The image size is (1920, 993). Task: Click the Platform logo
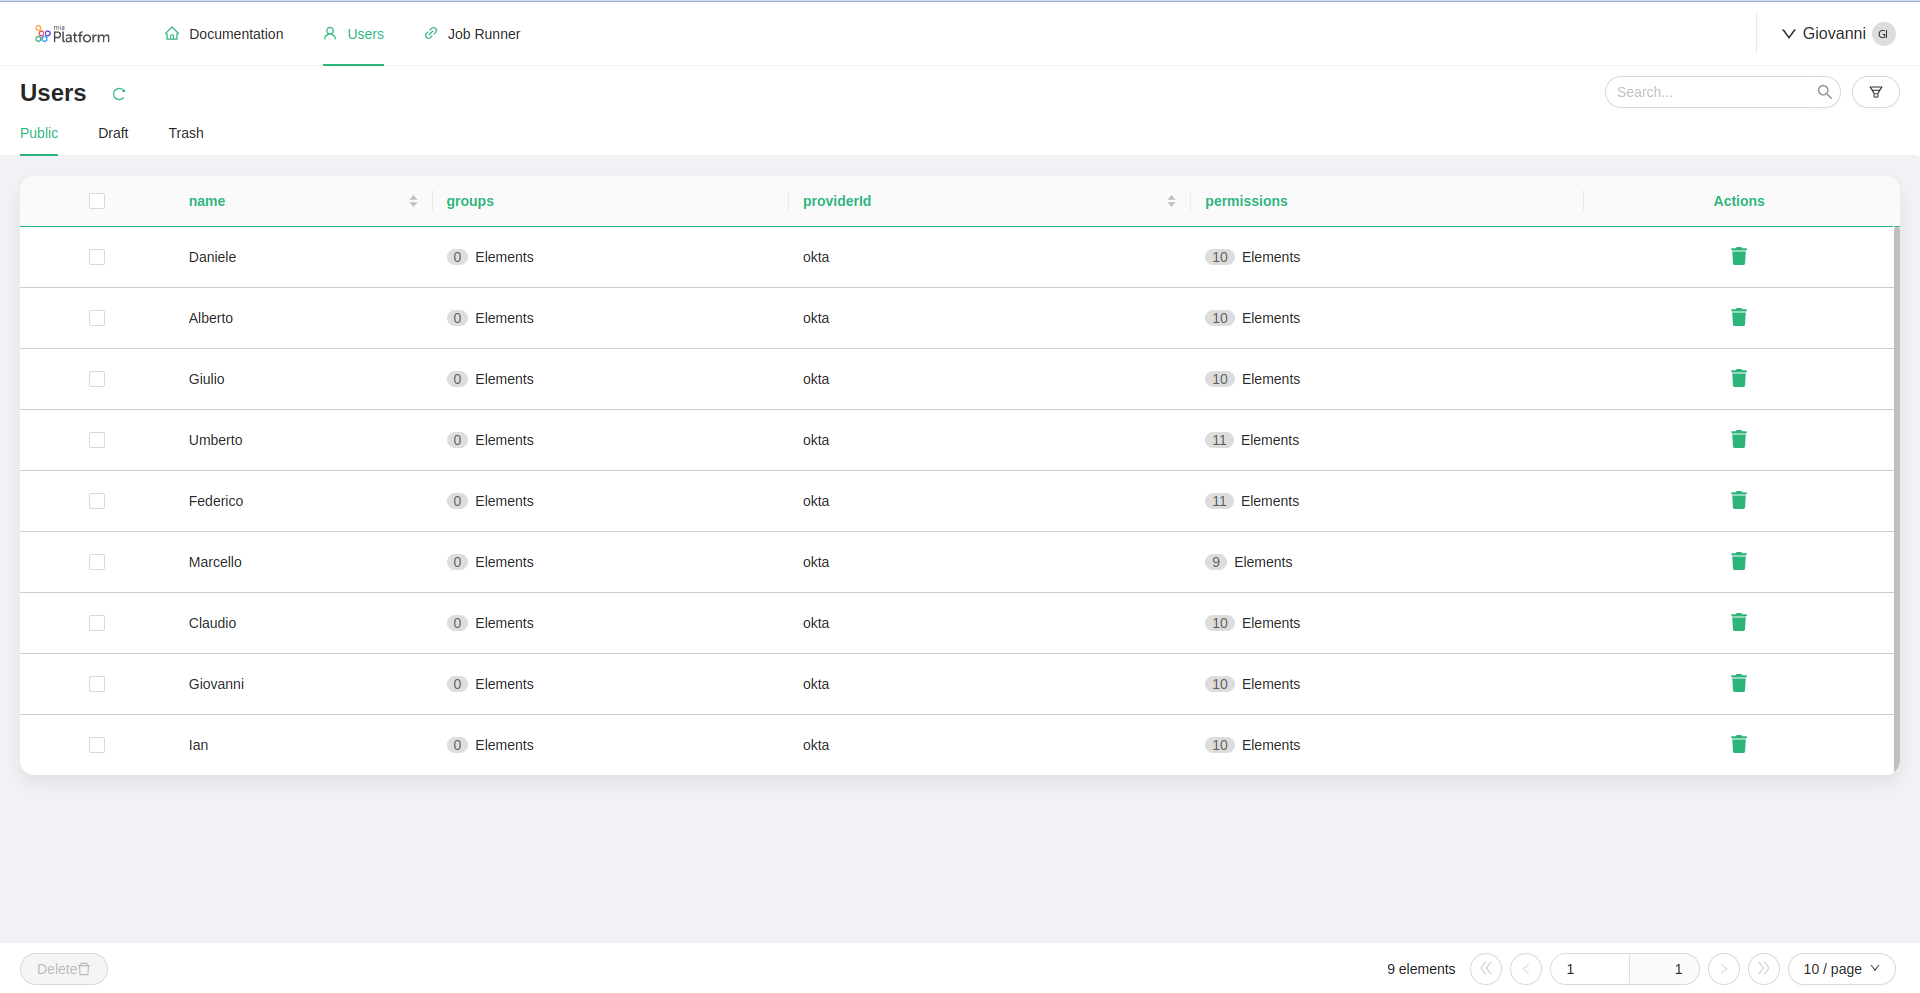click(72, 33)
